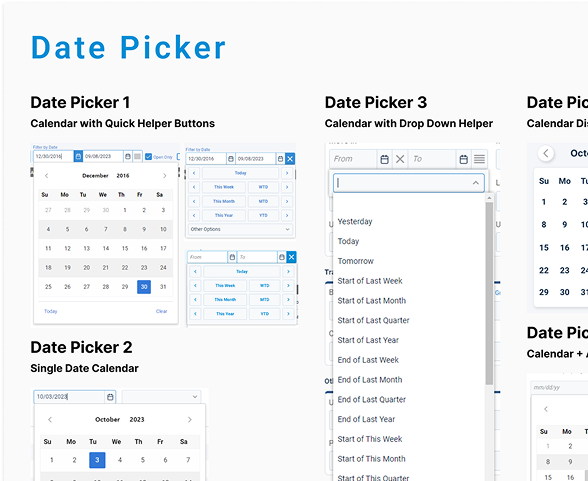This screenshot has width=588, height=481.
Task: Select Today from Date Picker 3 dropdown list
Action: coord(348,241)
